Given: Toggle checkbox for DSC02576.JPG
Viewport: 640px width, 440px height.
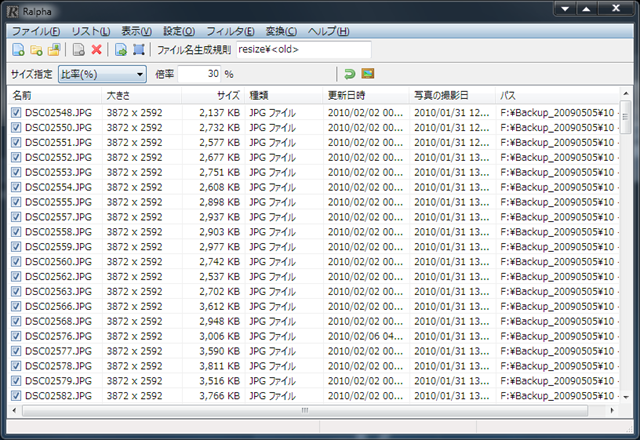Looking at the screenshot, I should pyautogui.click(x=16, y=336).
